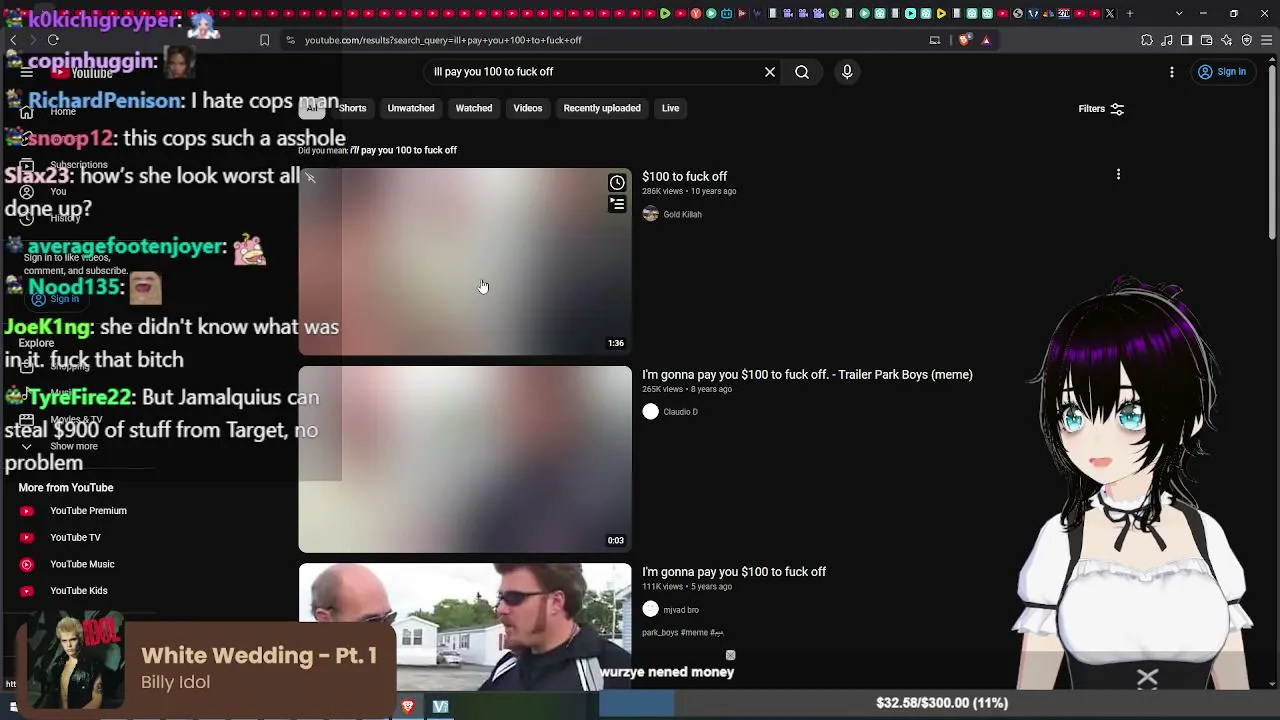This screenshot has height=720, width=1280.
Task: Open YouTube settings three-dot menu
Action: (1172, 72)
